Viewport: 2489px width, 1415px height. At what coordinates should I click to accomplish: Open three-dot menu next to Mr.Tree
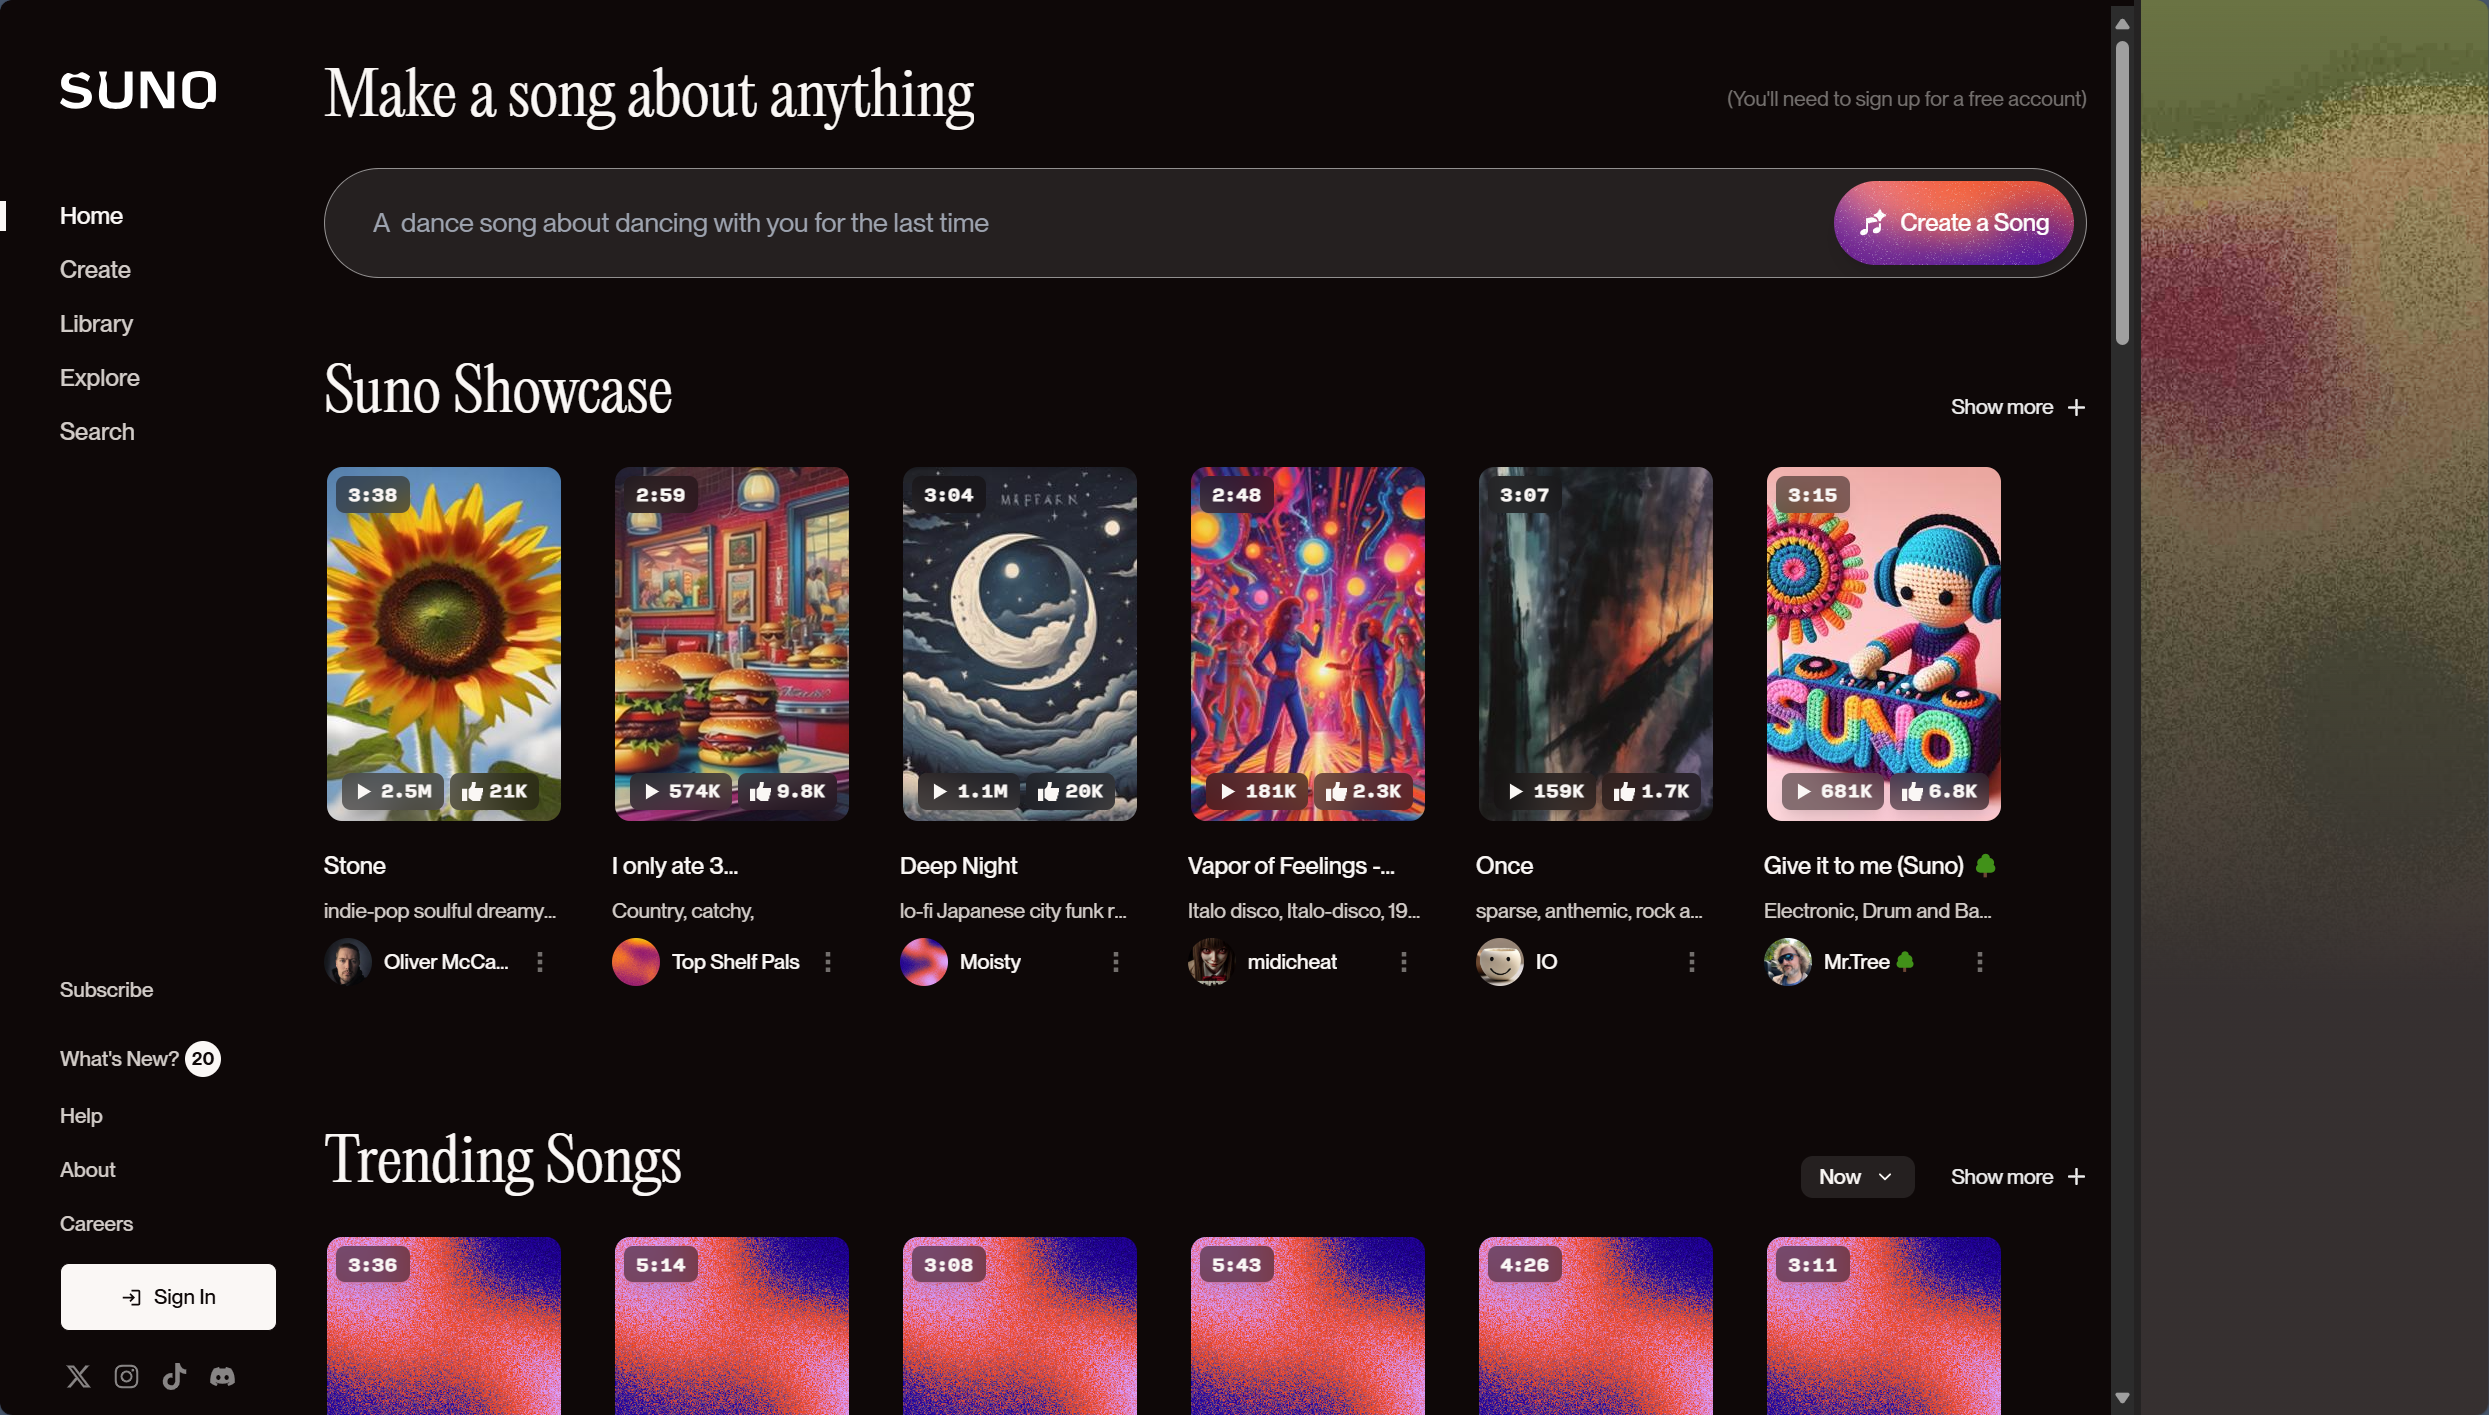pyautogui.click(x=1980, y=962)
